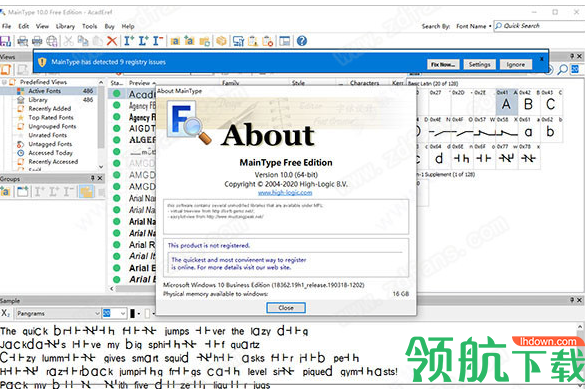
Task: Click the main toolbar 'a' icon with green plus
Action: [x=190, y=41]
